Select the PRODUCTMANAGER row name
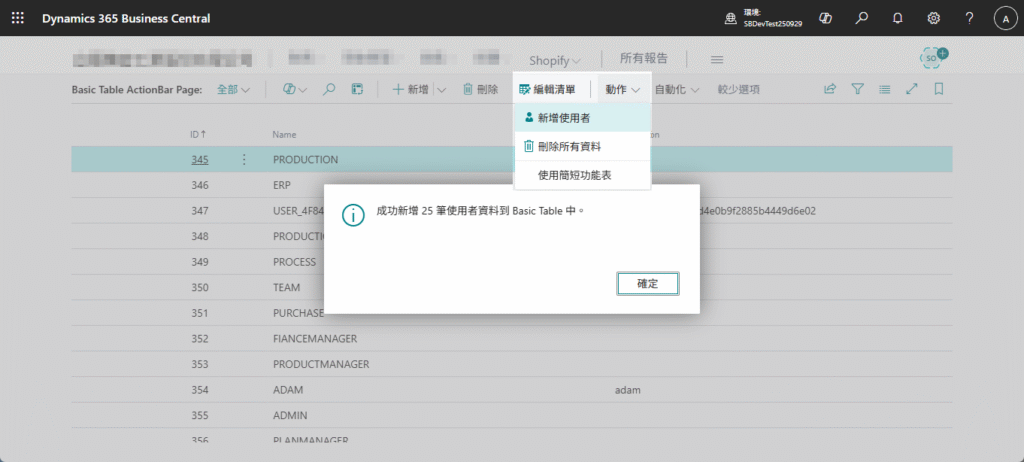 pos(321,364)
